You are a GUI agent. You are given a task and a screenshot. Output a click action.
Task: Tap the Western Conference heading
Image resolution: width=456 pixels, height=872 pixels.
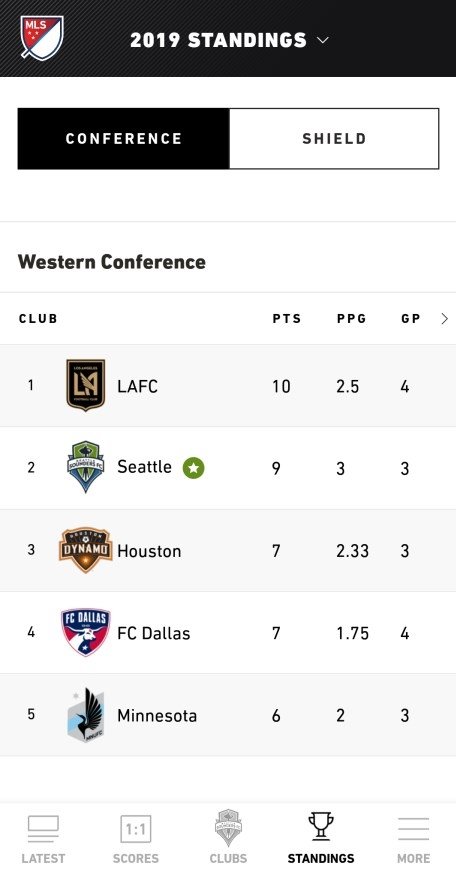tap(112, 261)
